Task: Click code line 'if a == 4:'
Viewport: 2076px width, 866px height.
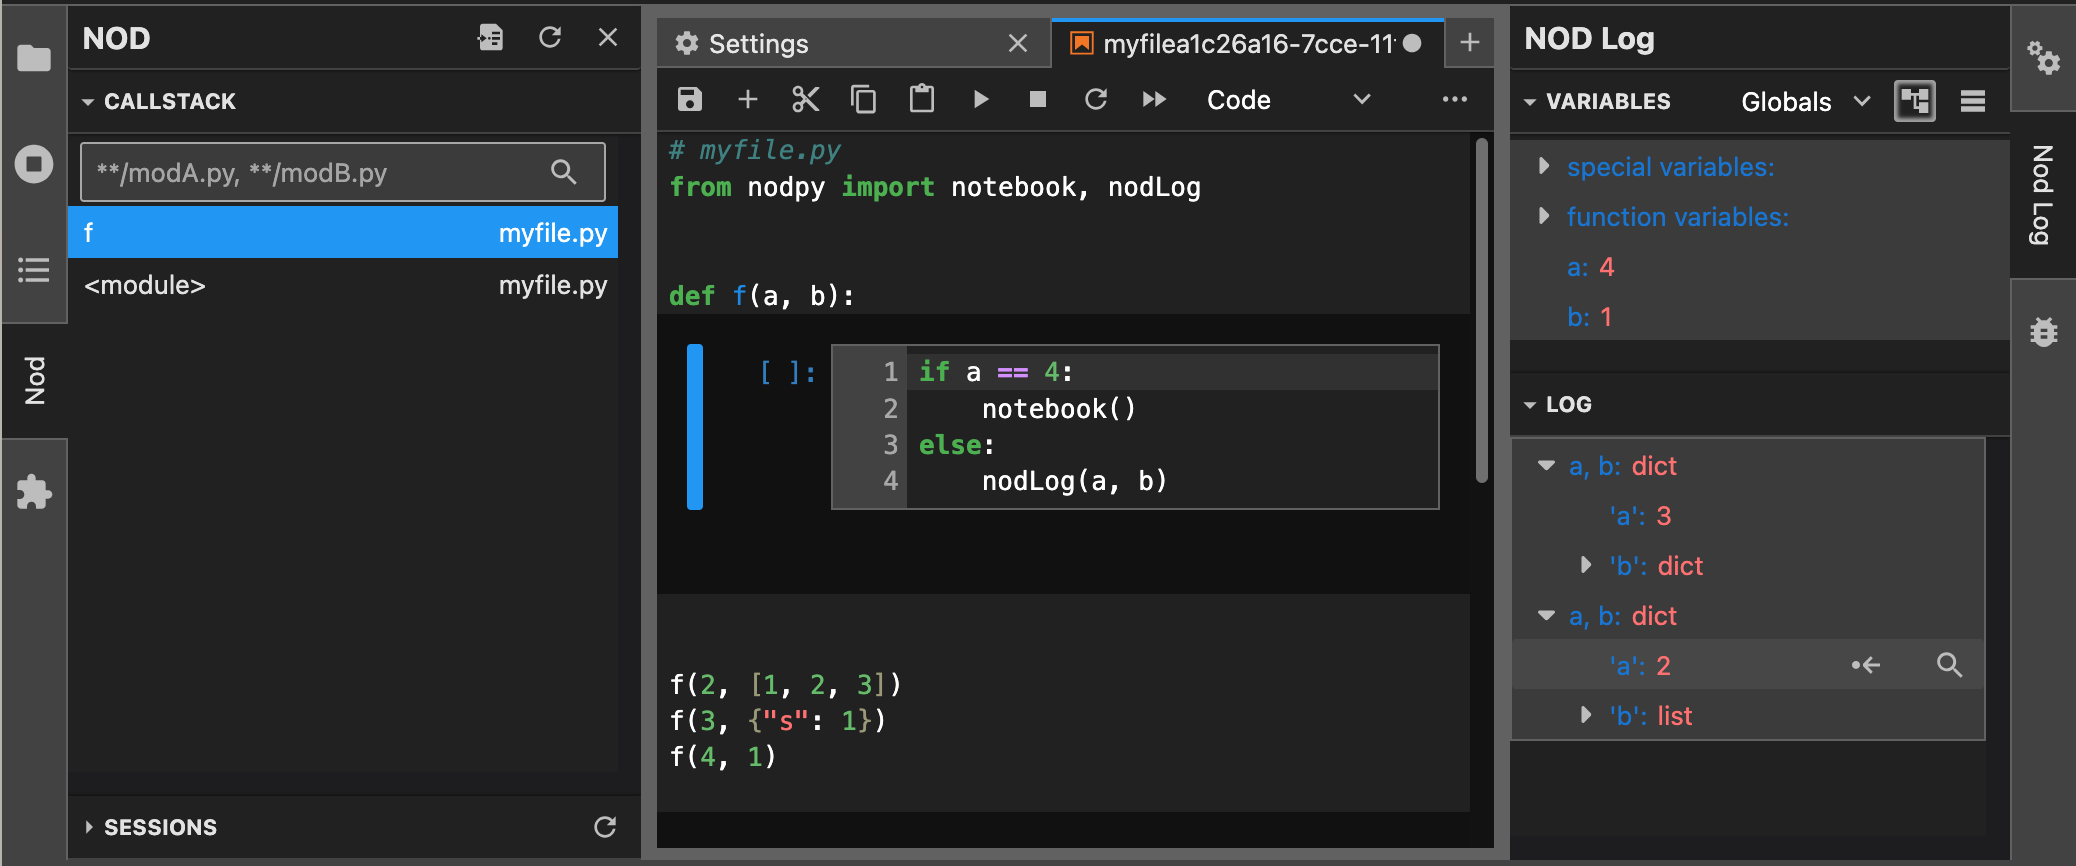Action: point(996,372)
